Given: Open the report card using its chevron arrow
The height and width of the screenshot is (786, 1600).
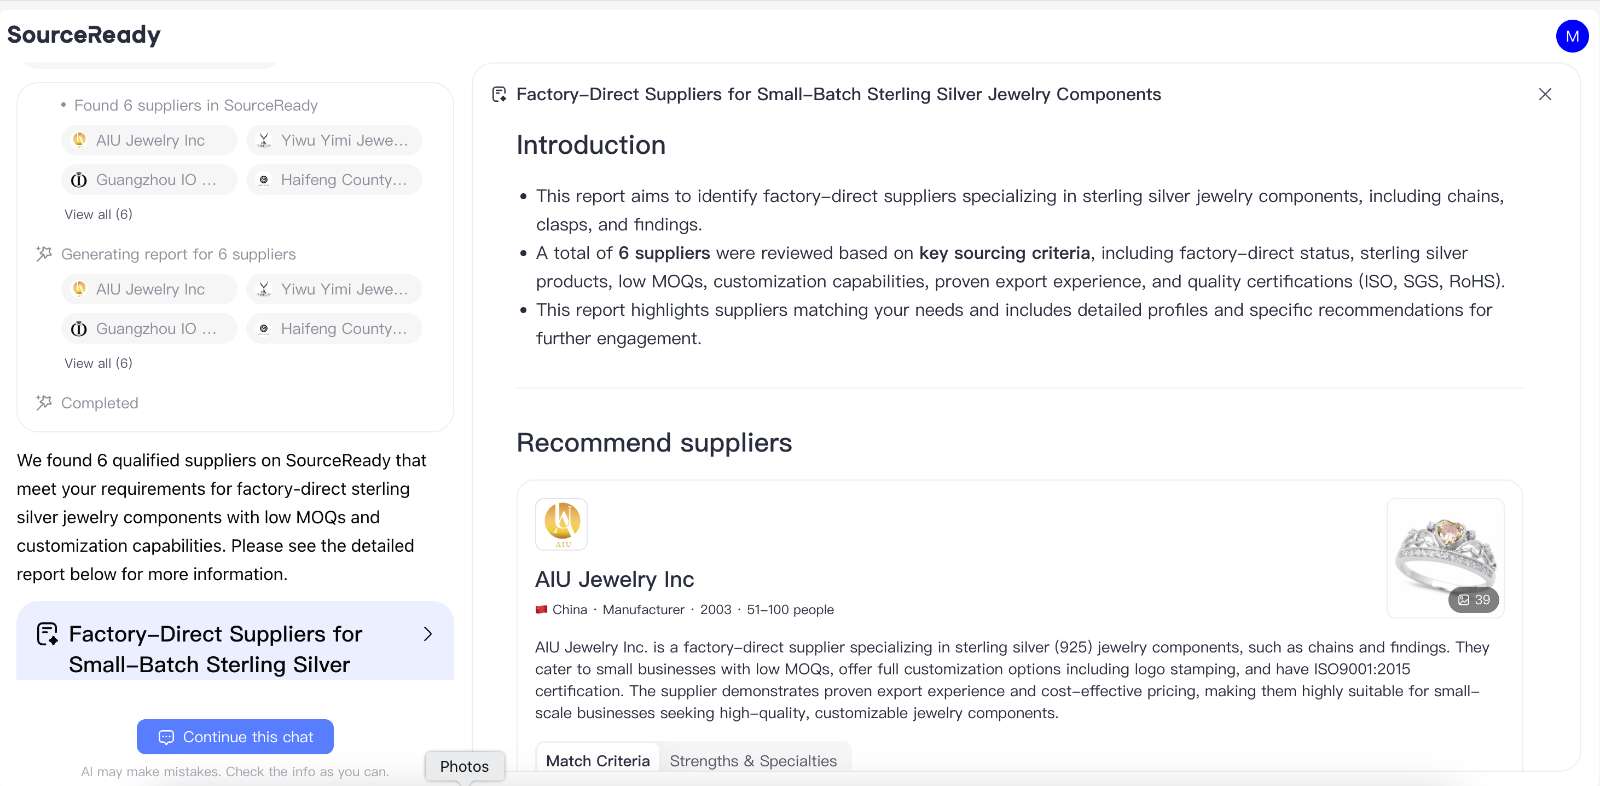Looking at the screenshot, I should [428, 634].
